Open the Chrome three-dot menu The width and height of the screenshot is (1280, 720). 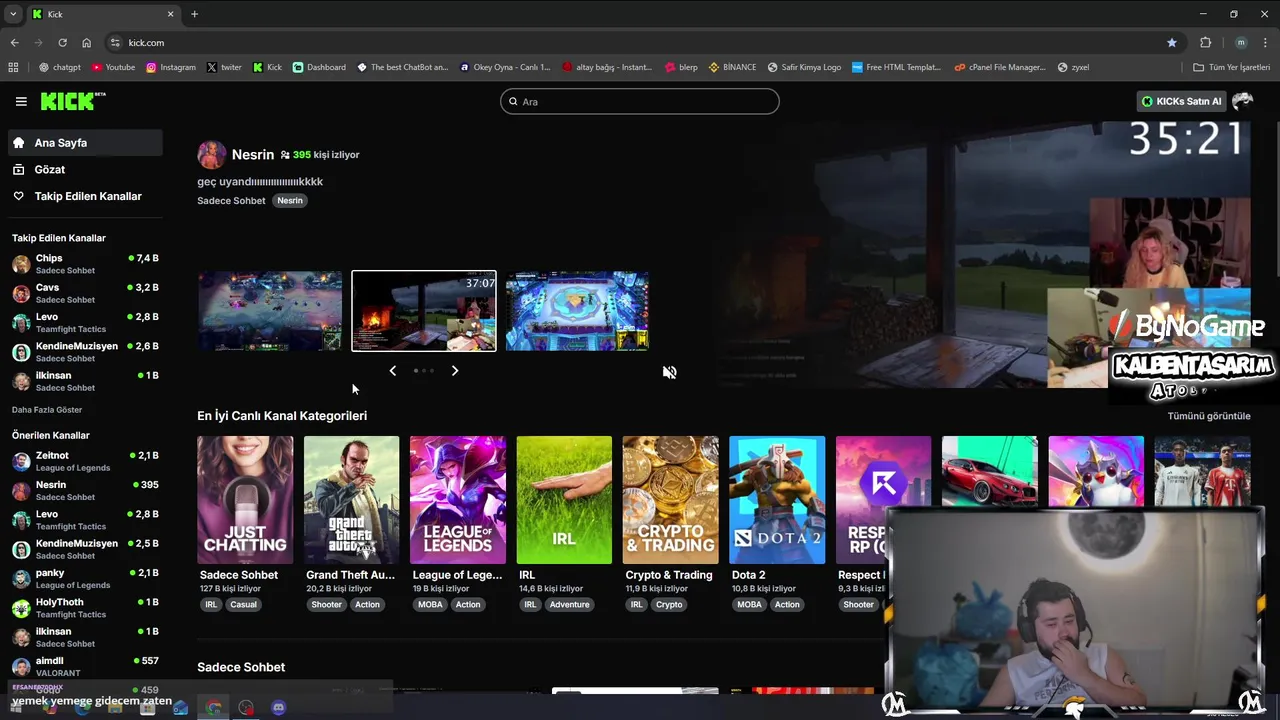pos(1266,43)
